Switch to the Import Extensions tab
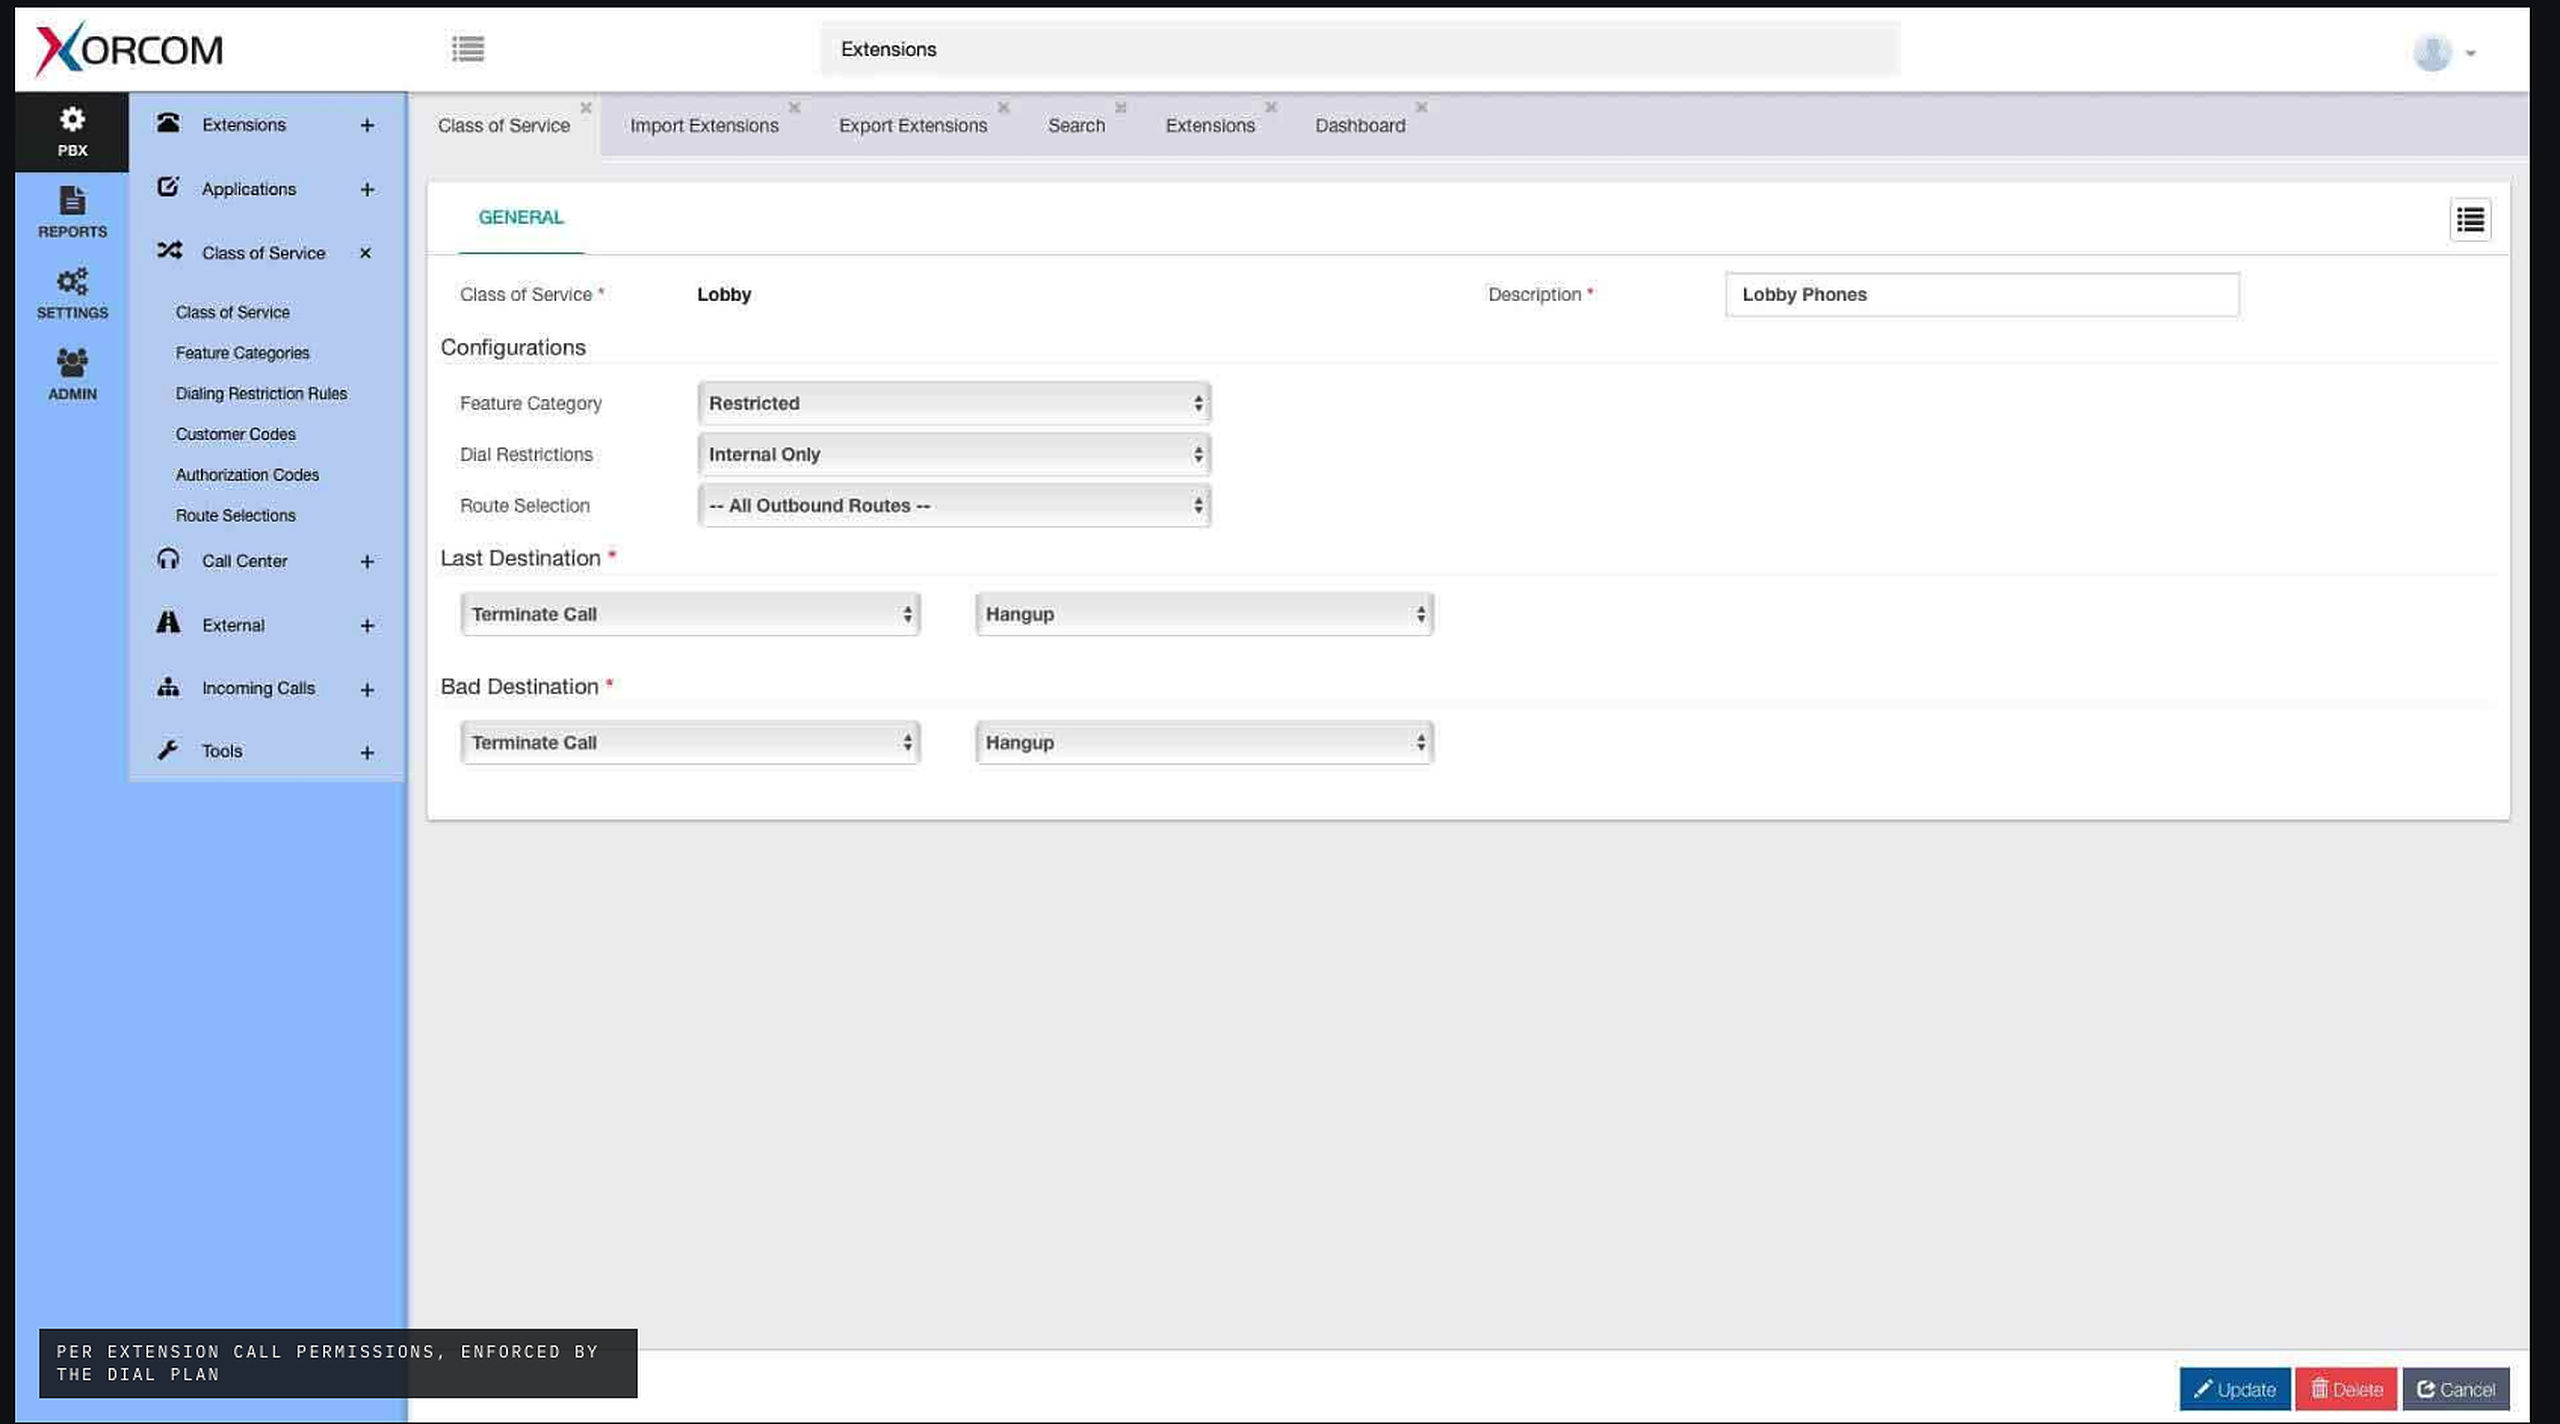2560x1424 pixels. coord(704,126)
